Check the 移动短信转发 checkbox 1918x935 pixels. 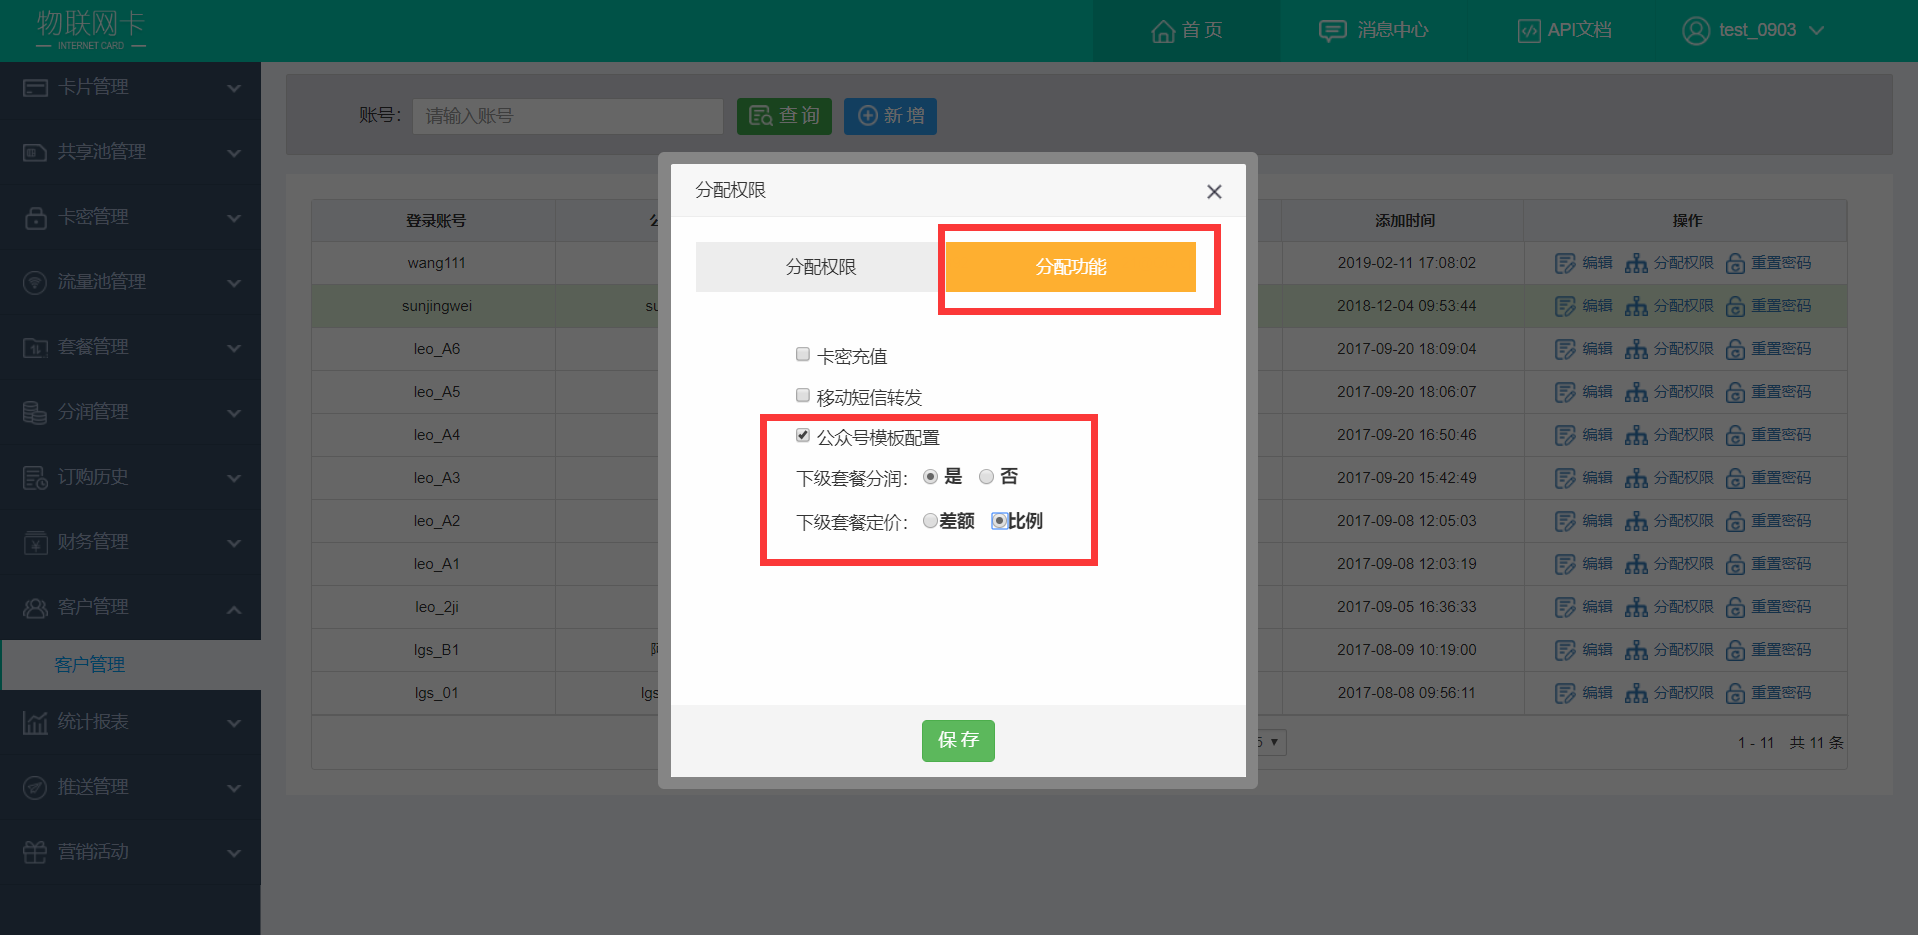pos(803,395)
